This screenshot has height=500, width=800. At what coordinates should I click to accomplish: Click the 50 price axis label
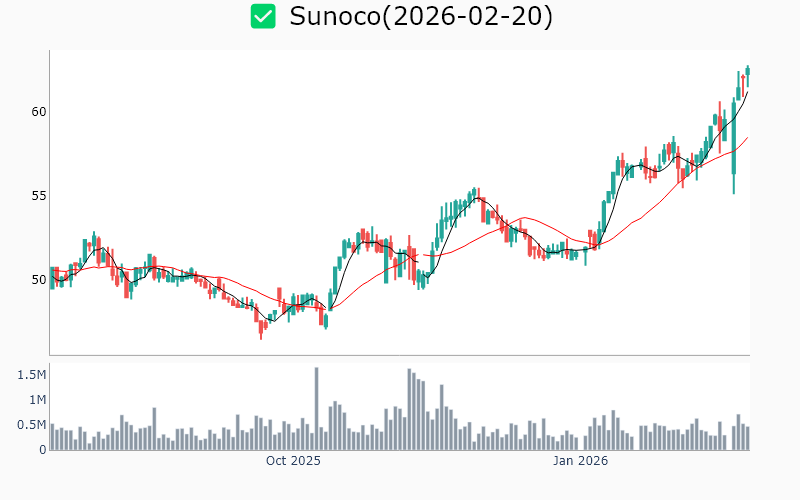[37, 279]
